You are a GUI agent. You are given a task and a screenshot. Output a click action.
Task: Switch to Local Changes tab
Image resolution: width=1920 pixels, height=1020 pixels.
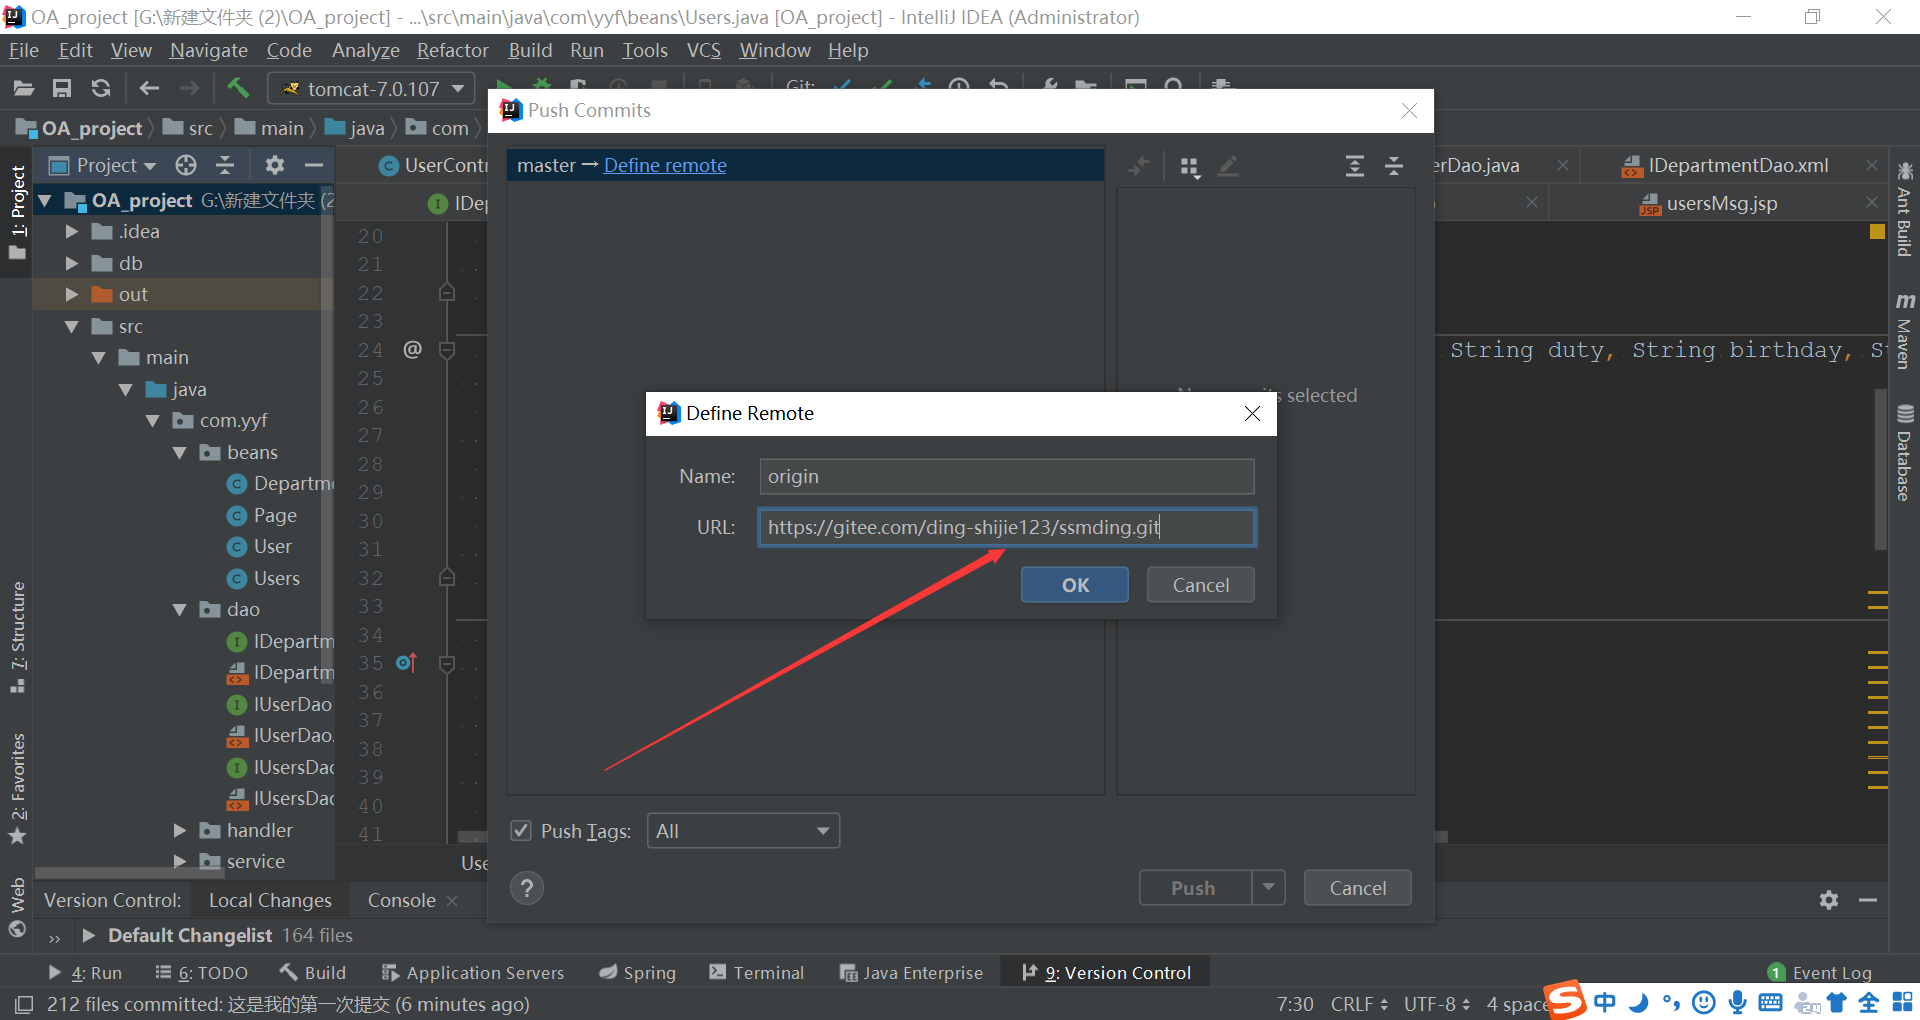[x=270, y=900]
